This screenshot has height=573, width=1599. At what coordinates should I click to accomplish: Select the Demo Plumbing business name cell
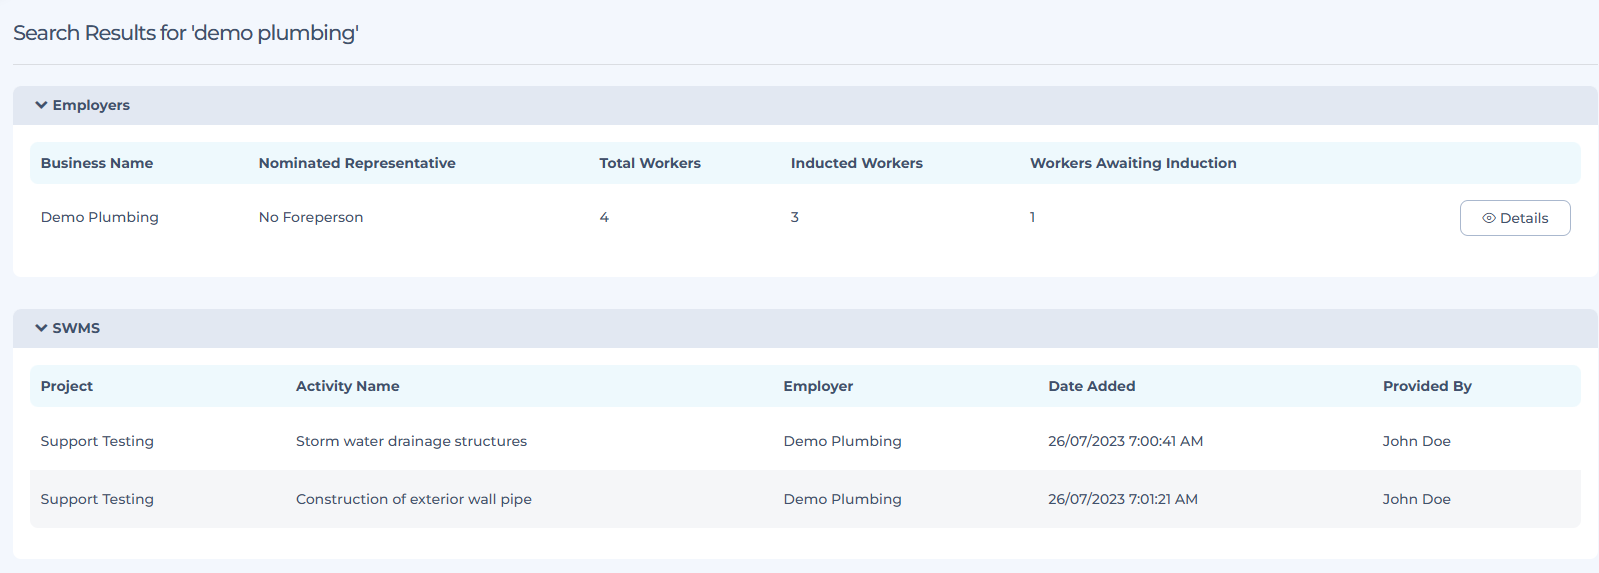(99, 217)
